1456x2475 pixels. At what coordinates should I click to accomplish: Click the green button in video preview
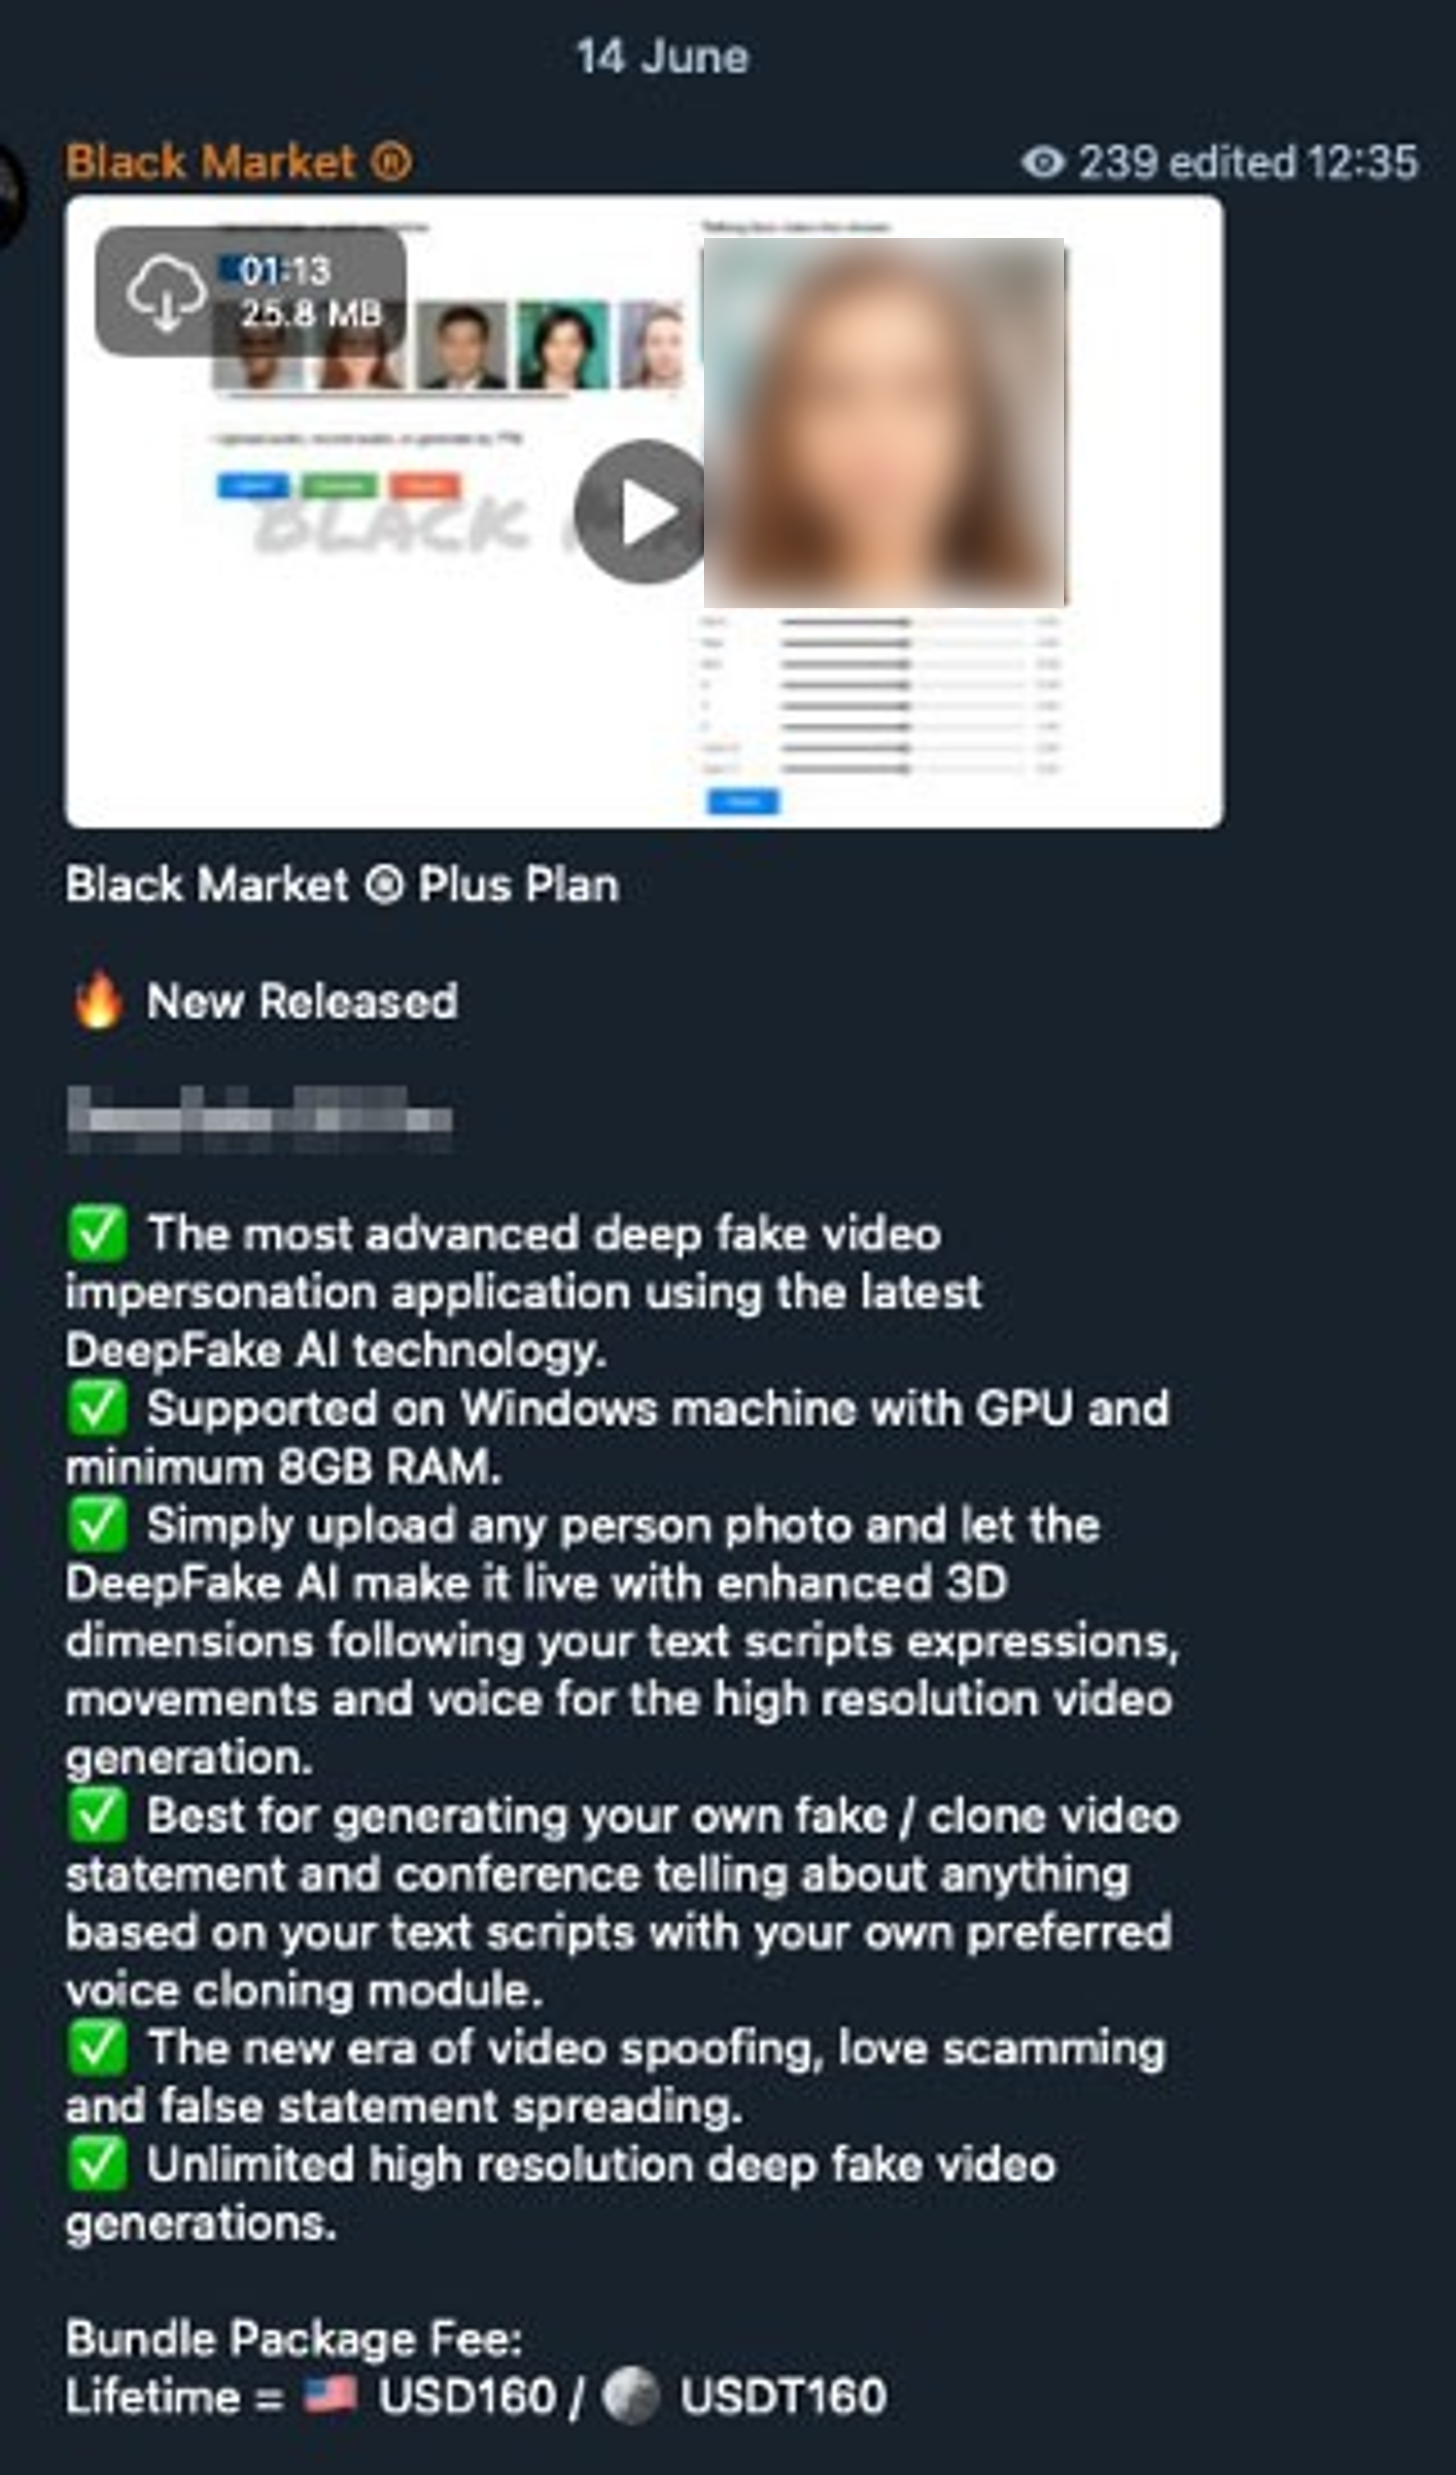tap(340, 486)
